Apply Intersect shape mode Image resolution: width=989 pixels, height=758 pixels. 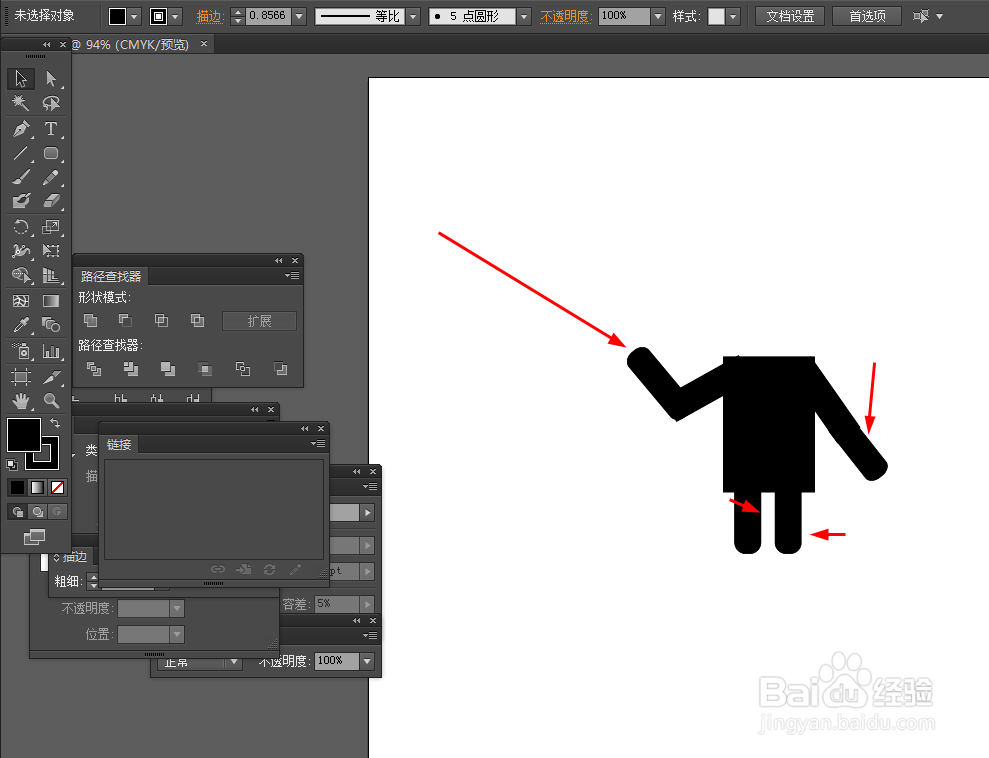click(x=161, y=320)
